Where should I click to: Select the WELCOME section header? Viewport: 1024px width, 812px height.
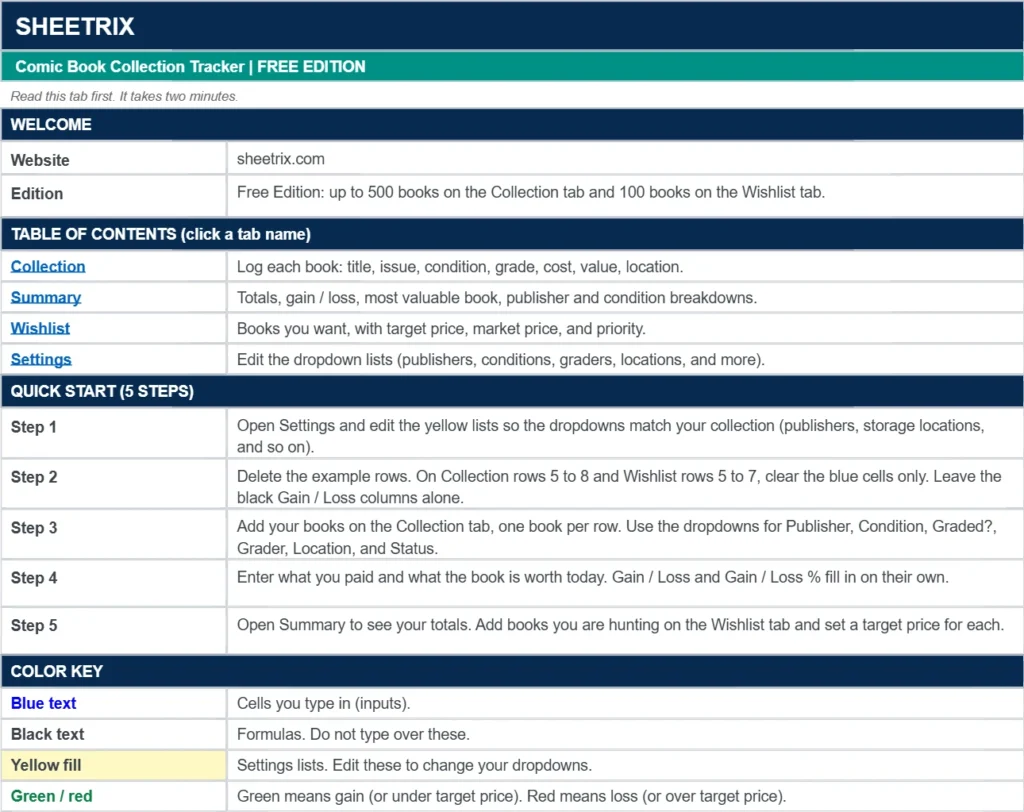(x=512, y=125)
